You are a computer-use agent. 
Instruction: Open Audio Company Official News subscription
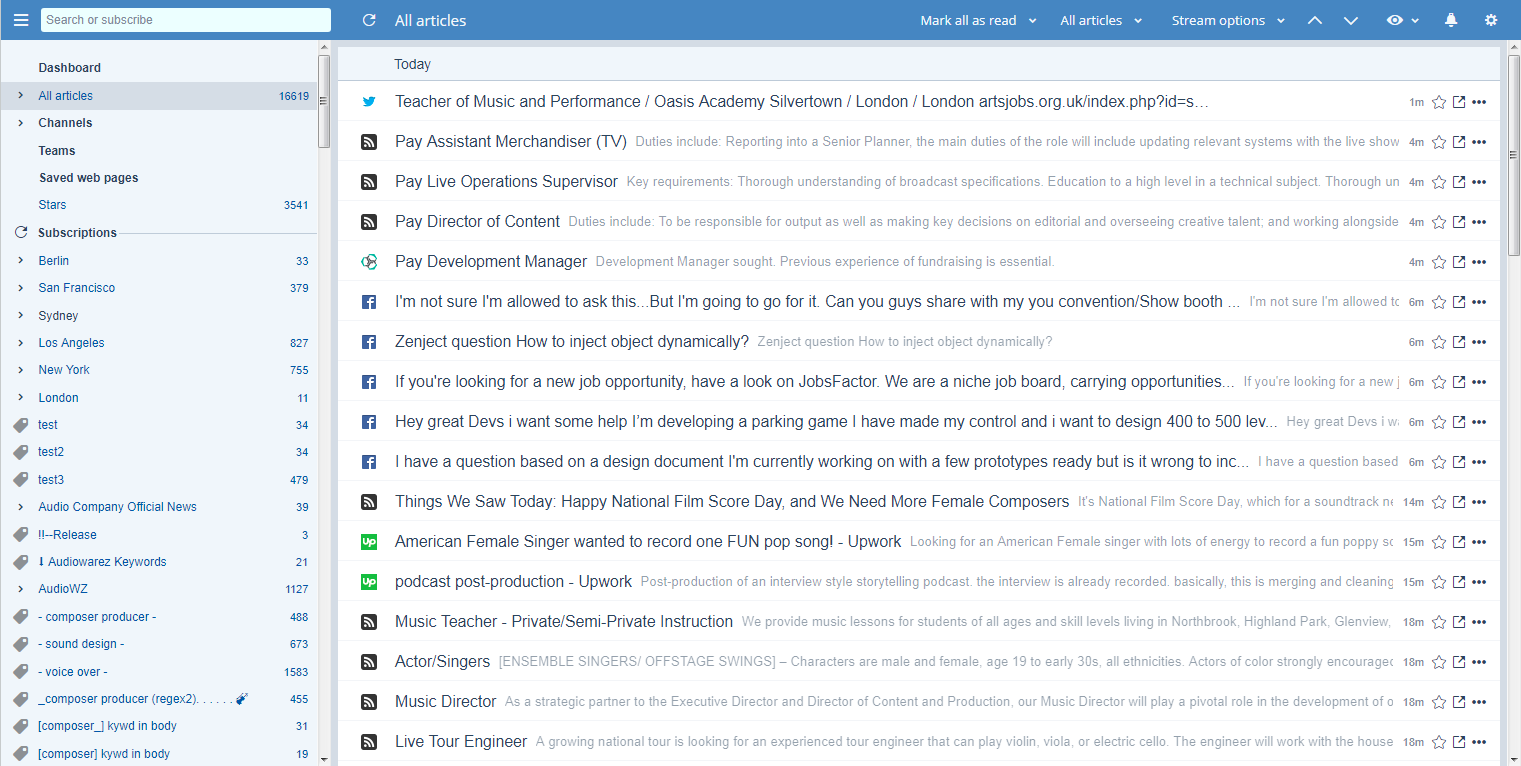point(117,507)
